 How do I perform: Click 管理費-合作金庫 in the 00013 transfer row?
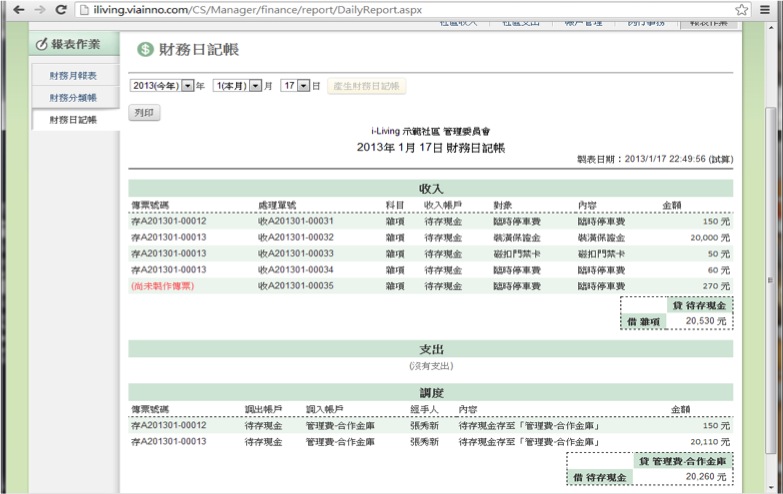click(340, 442)
